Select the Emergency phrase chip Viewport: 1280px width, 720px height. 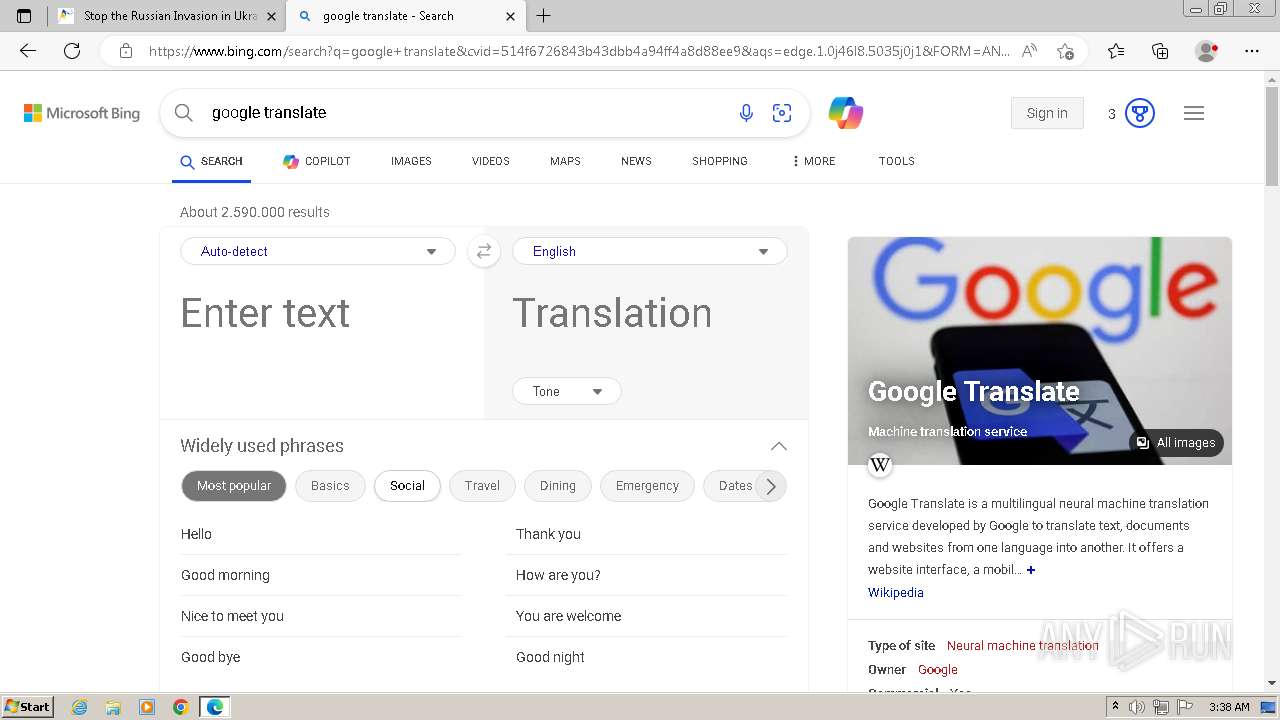(647, 486)
